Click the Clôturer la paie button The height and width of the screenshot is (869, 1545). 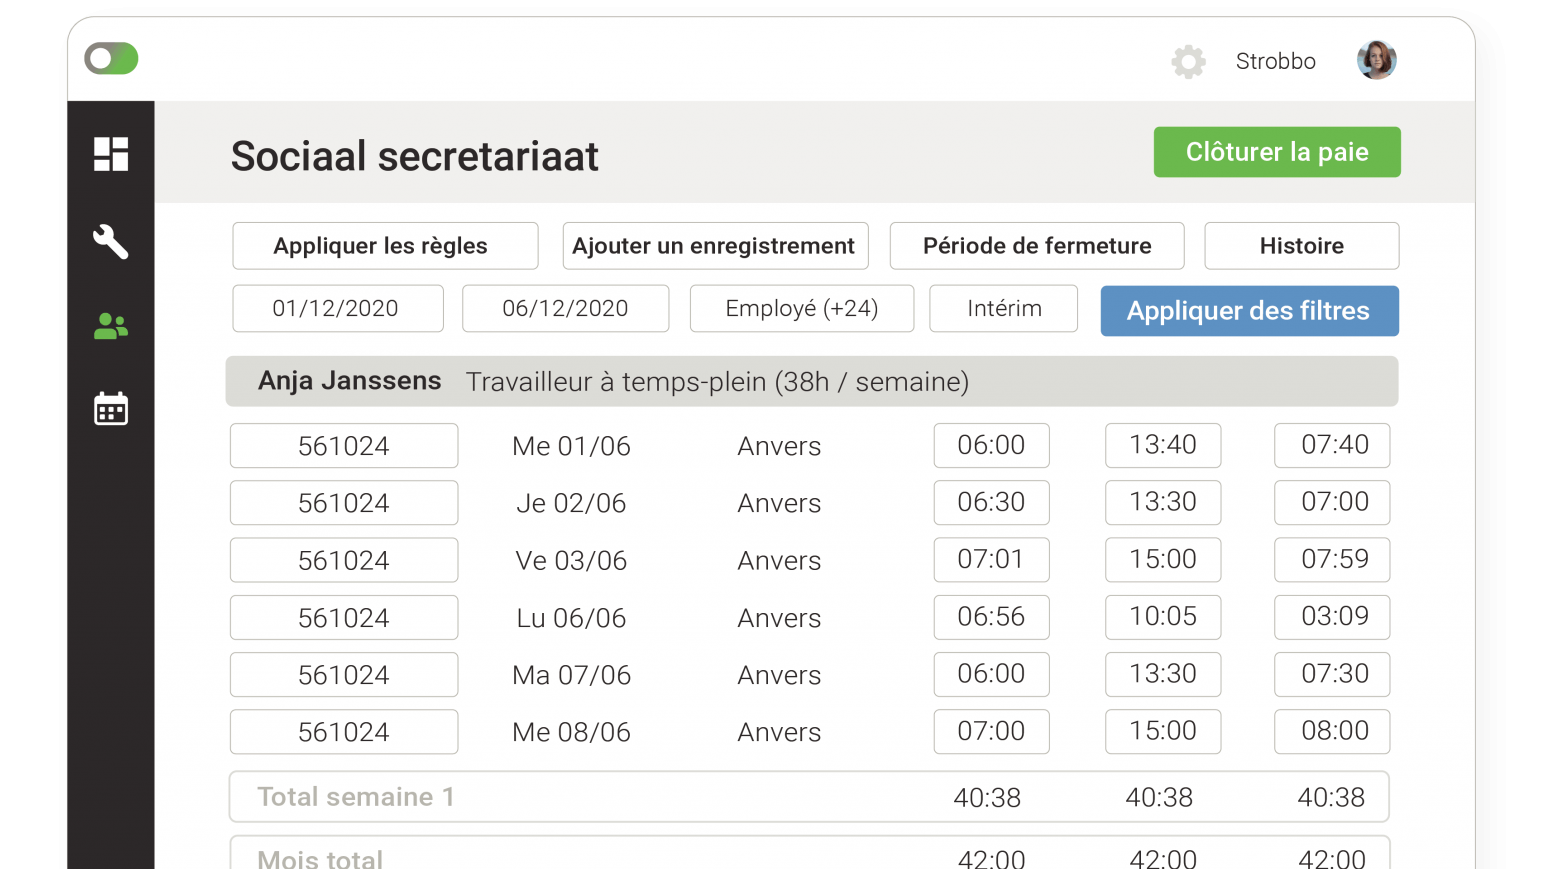(1276, 152)
